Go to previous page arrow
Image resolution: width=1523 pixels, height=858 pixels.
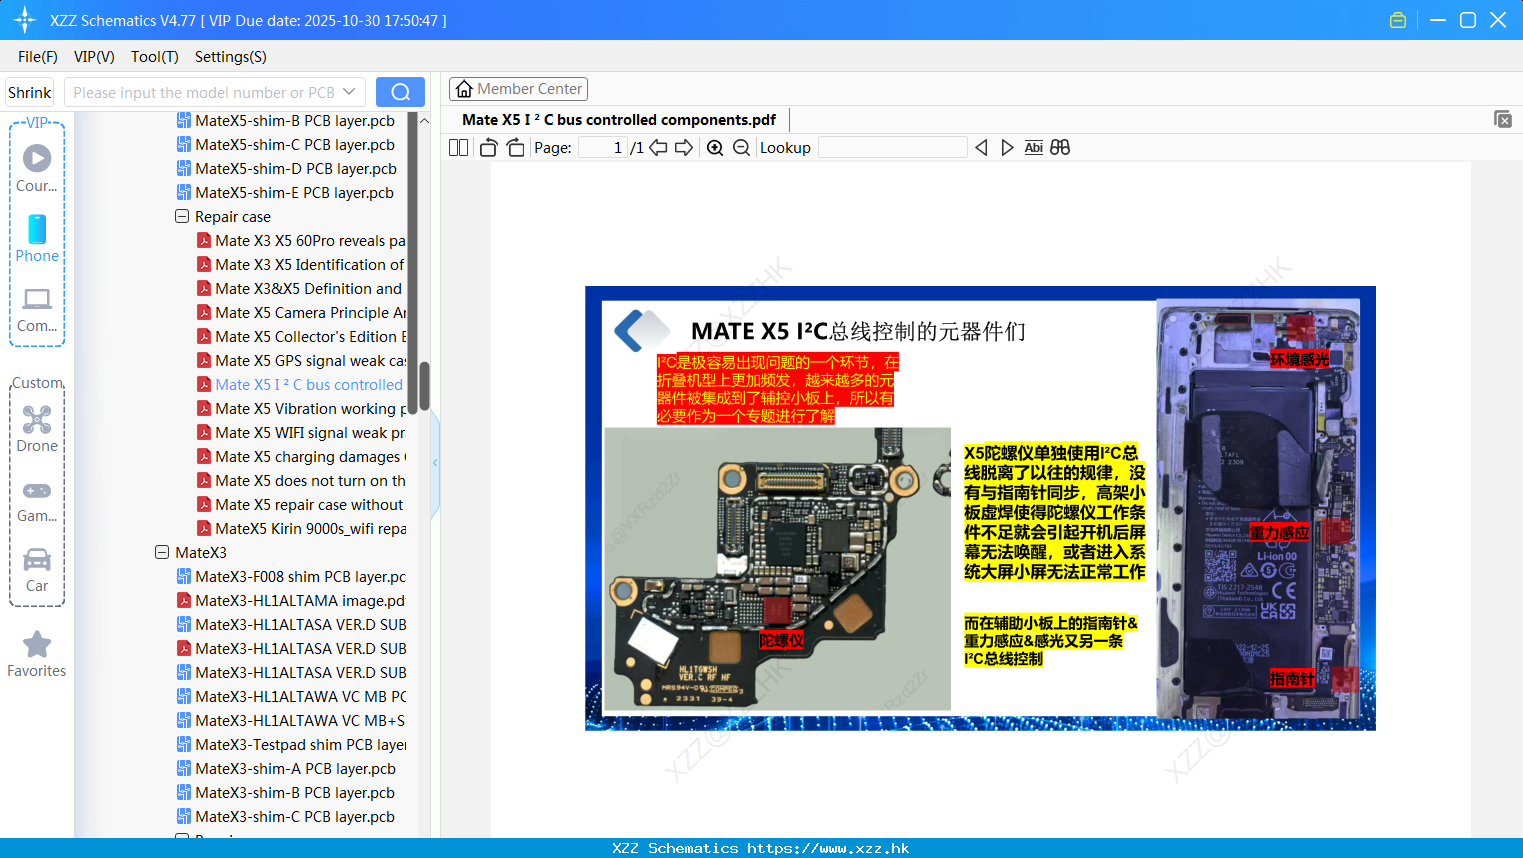point(658,148)
